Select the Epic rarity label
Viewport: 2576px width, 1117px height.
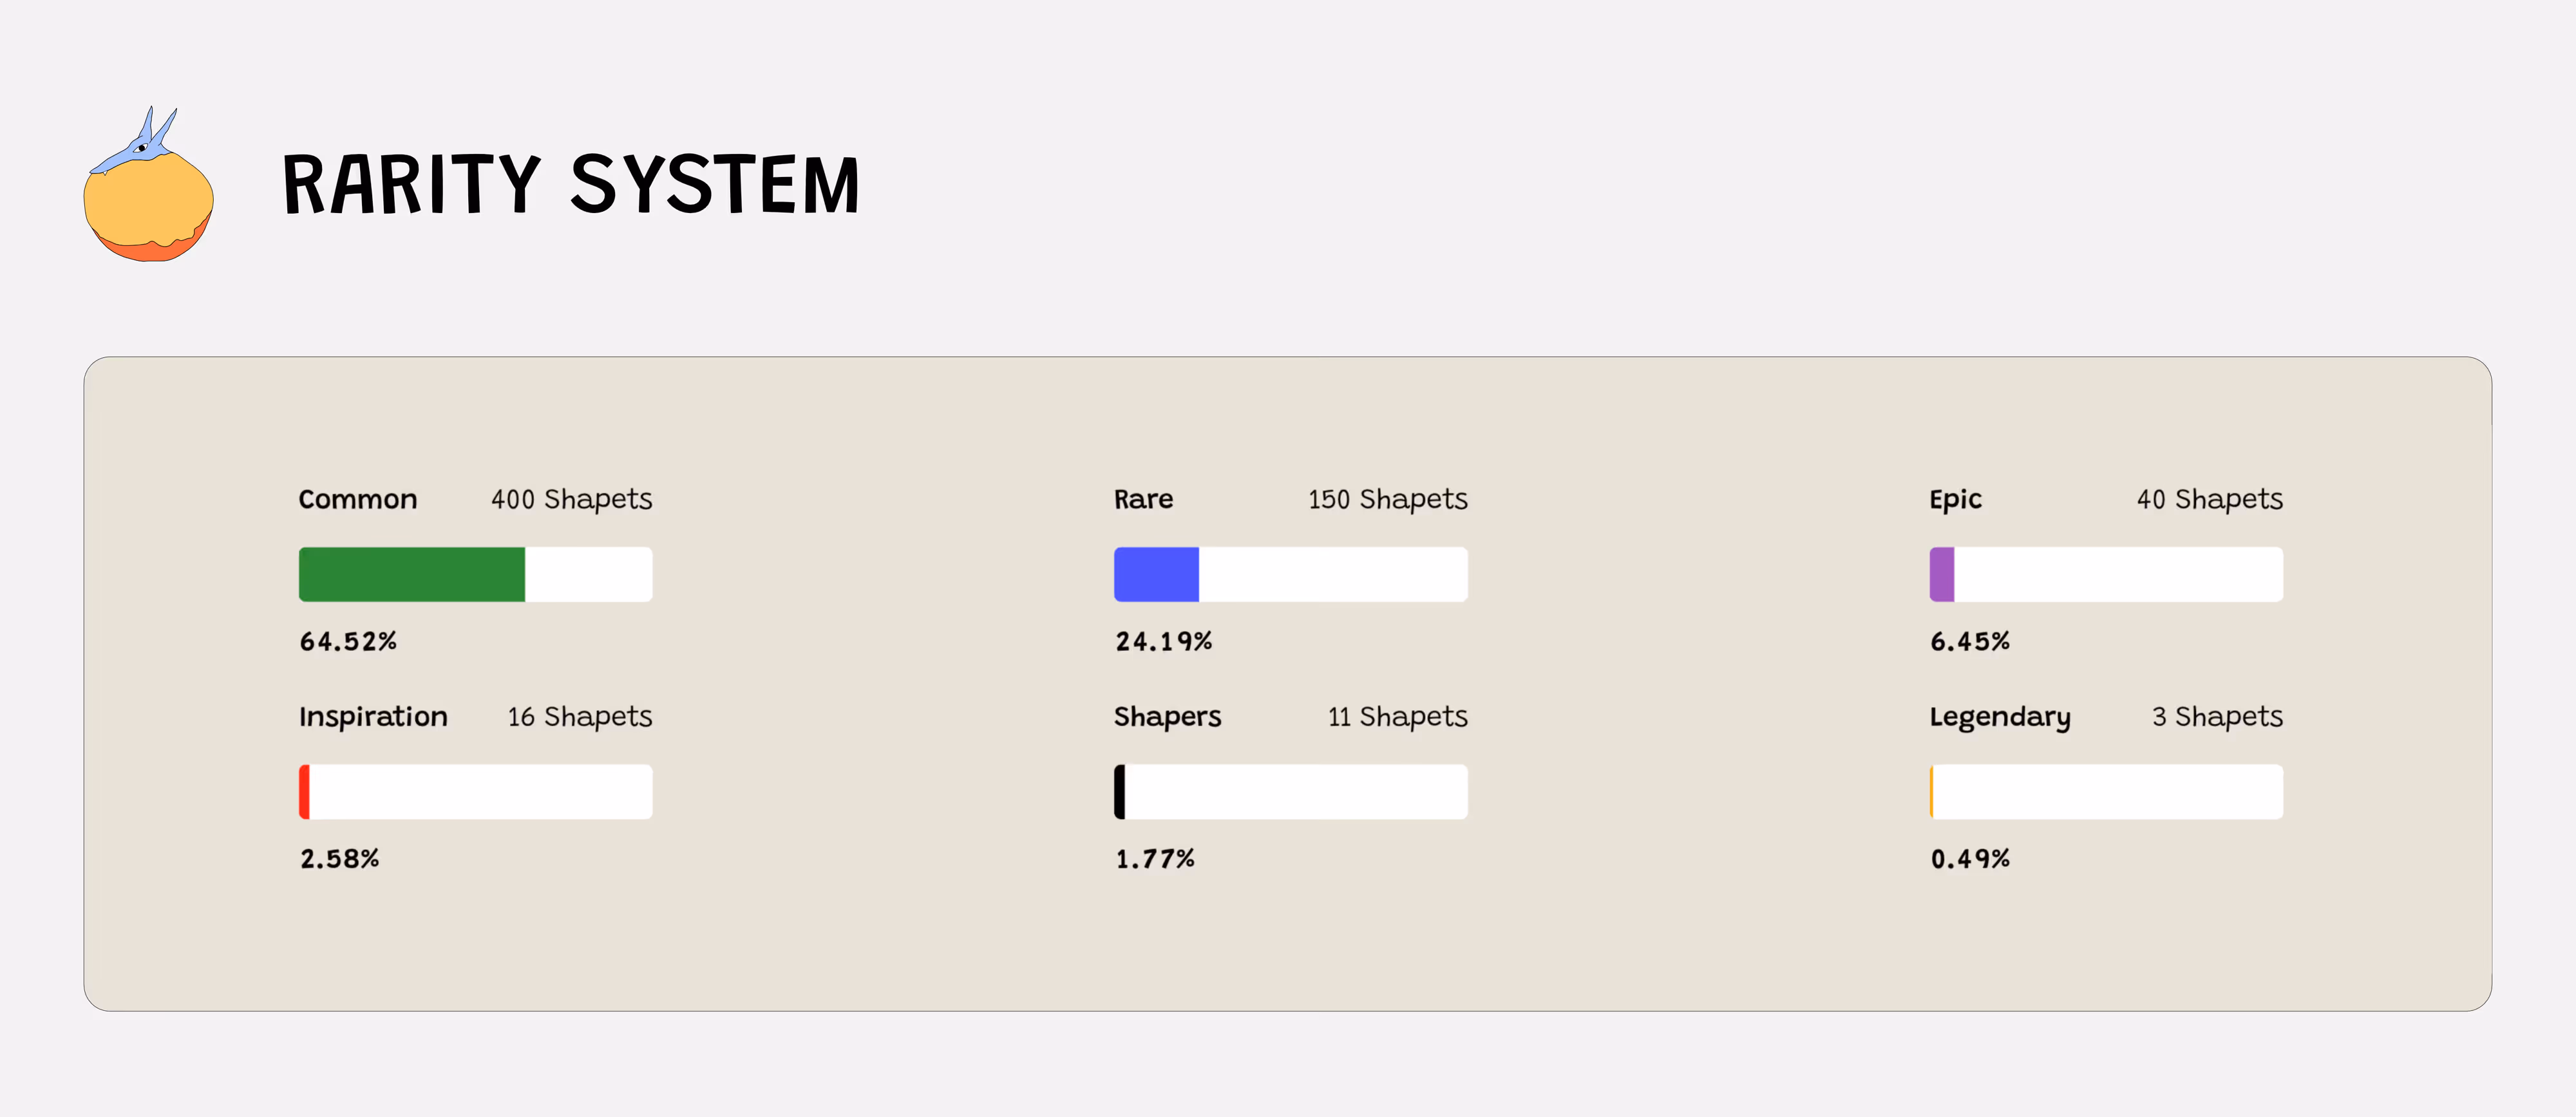pyautogui.click(x=1955, y=499)
